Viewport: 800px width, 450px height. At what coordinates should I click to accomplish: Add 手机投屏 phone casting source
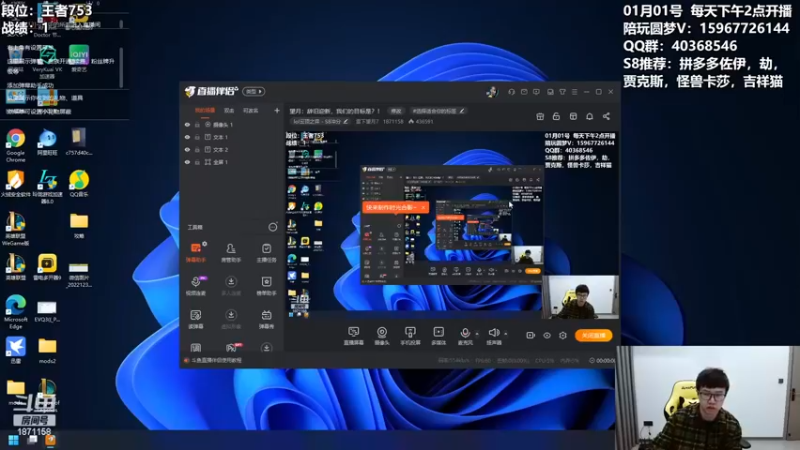click(x=410, y=336)
